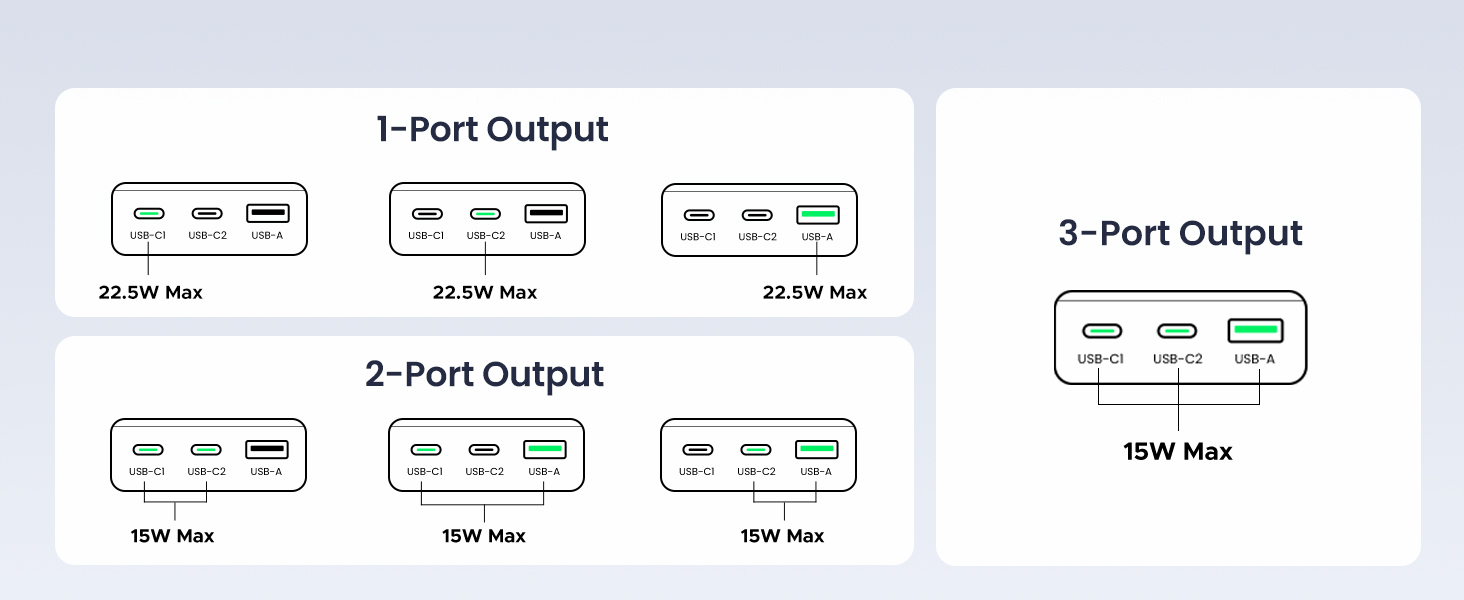Viewport: 1464px width, 600px height.
Task: Click "15W Max" under the USB-C1 and USB-C2 bracket
Action: tap(172, 536)
